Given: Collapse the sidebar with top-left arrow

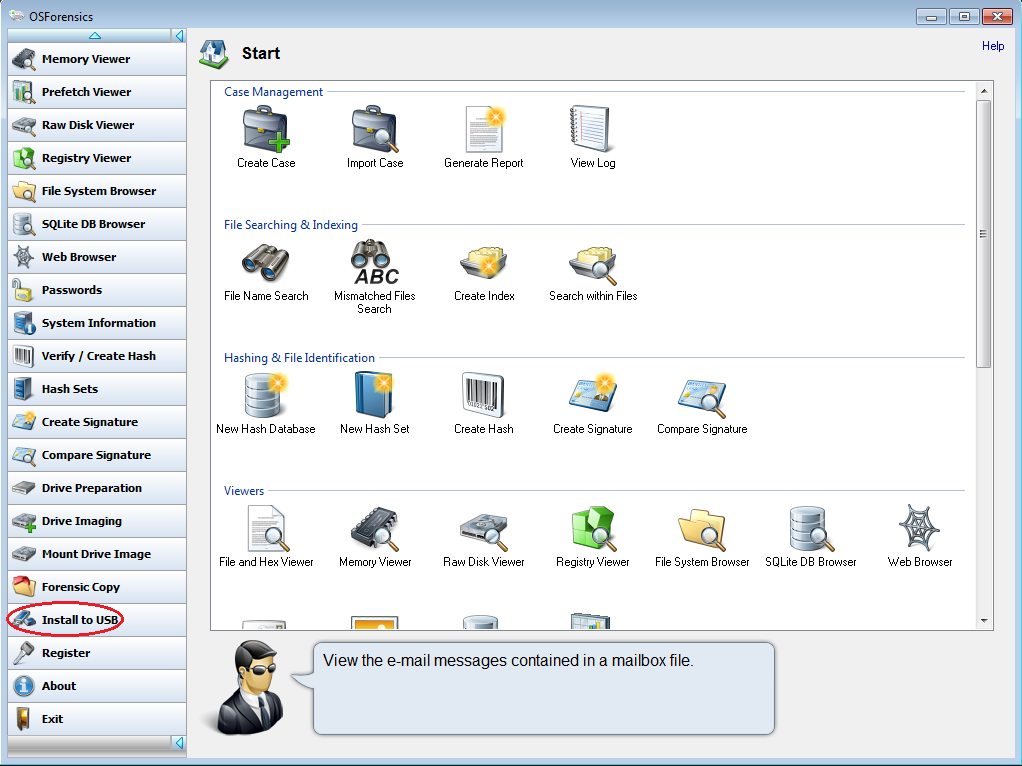Looking at the screenshot, I should (179, 36).
